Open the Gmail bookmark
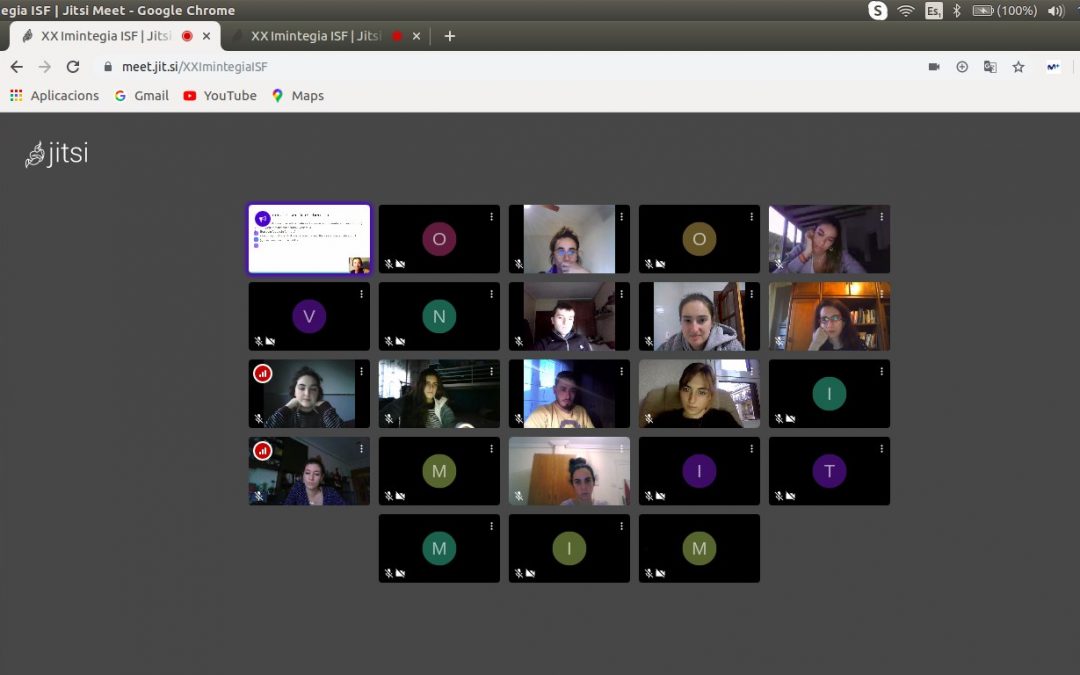Image resolution: width=1080 pixels, height=675 pixels. coord(141,96)
